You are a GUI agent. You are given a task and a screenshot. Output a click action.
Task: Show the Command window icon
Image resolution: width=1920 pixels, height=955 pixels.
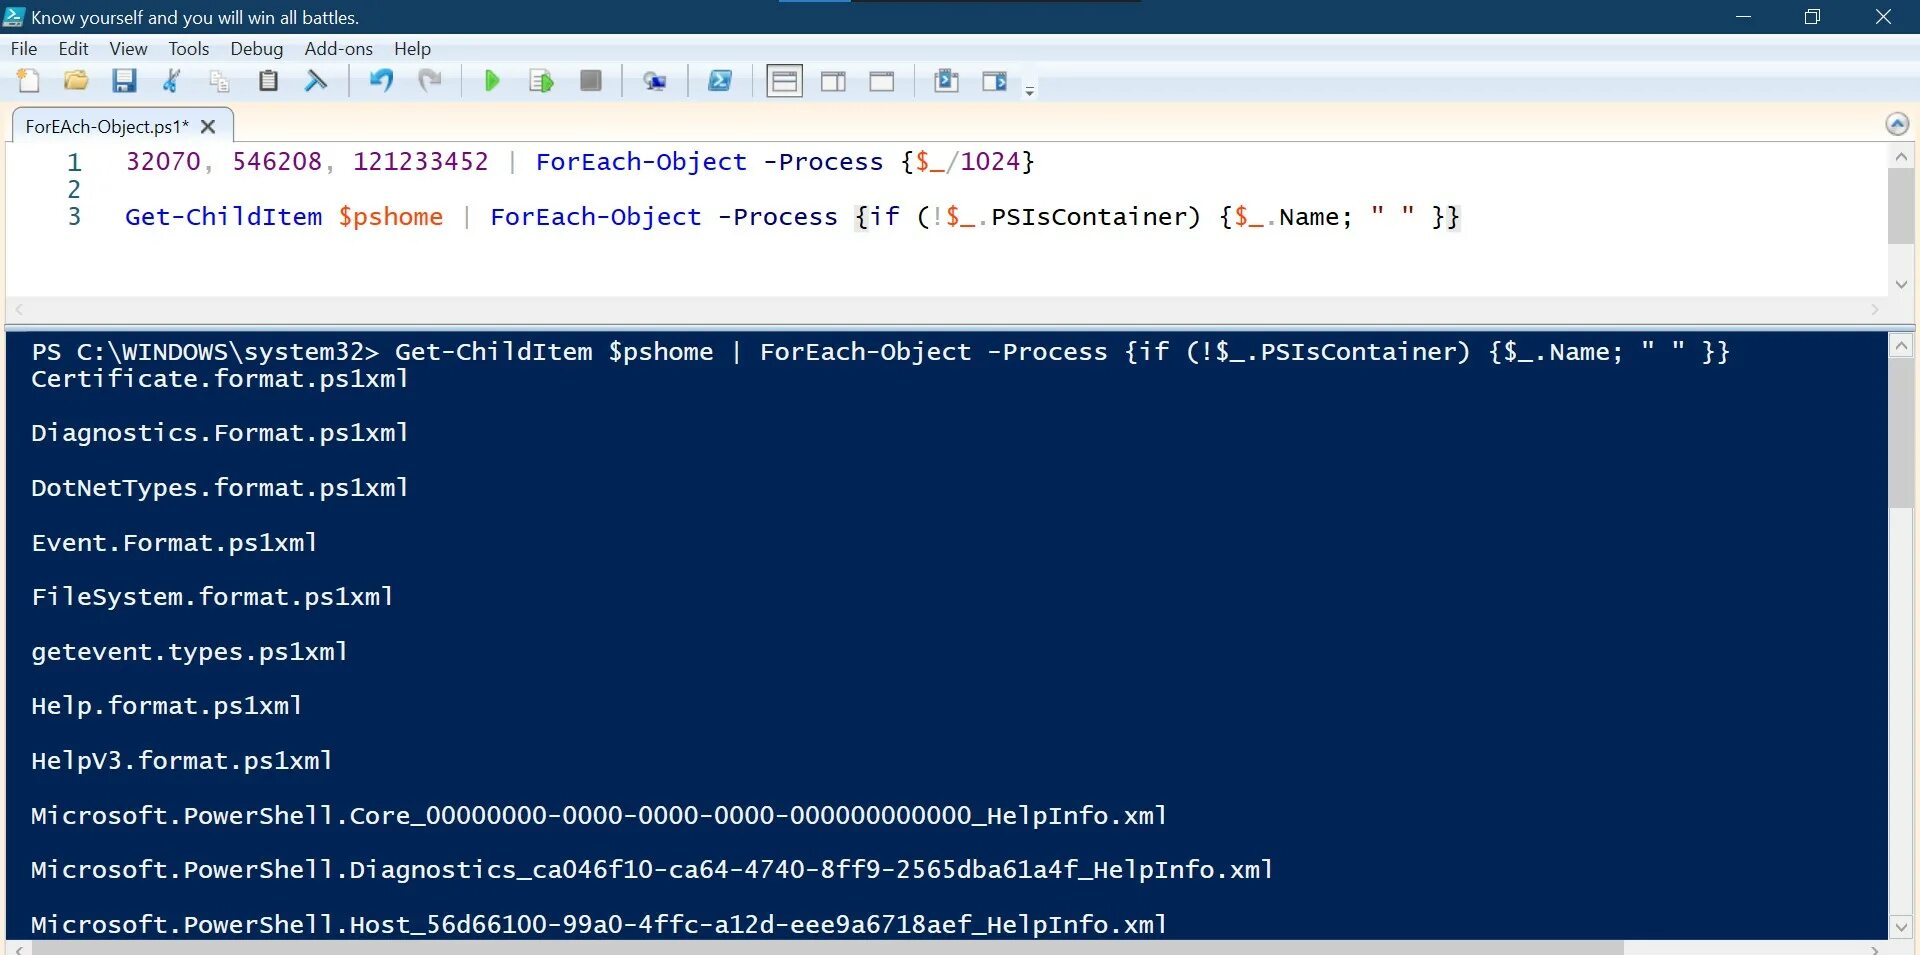click(x=946, y=81)
